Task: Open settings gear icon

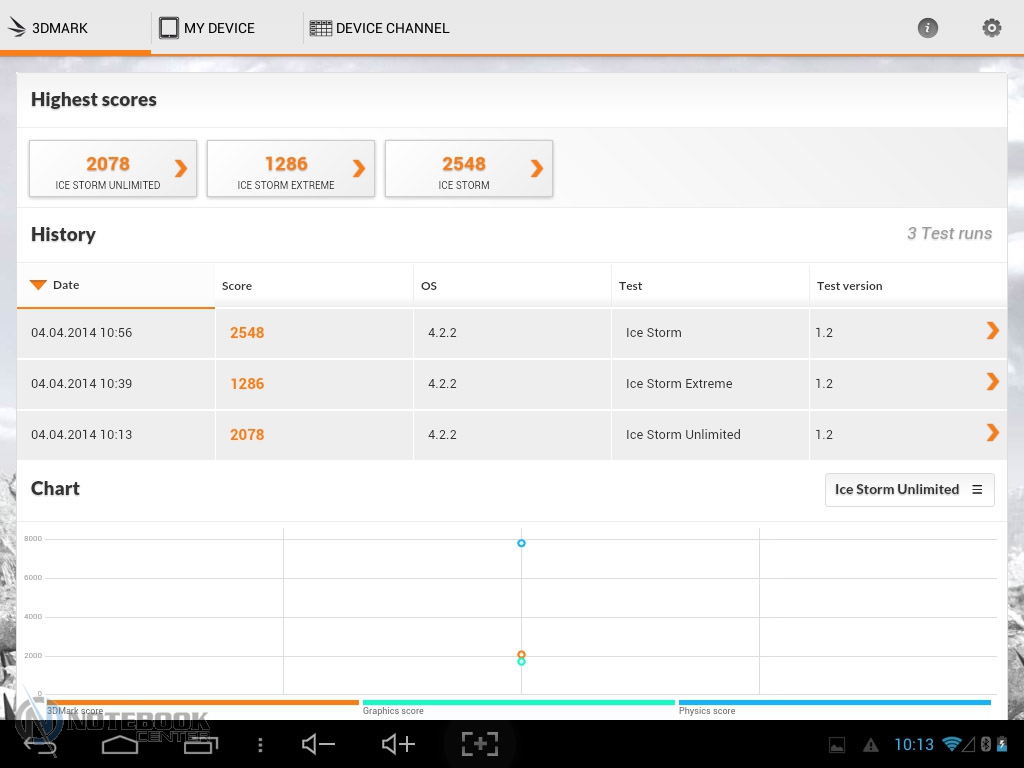Action: point(991,28)
